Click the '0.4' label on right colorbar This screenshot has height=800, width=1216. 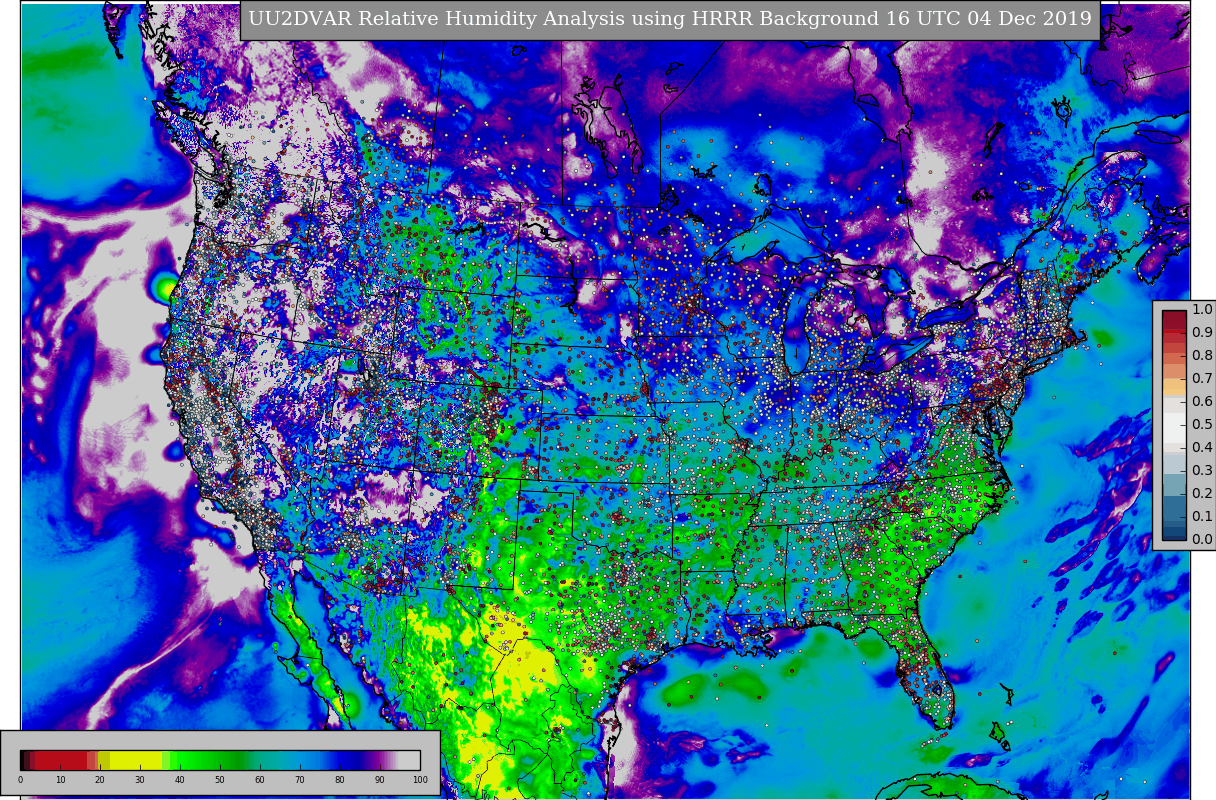[1202, 448]
